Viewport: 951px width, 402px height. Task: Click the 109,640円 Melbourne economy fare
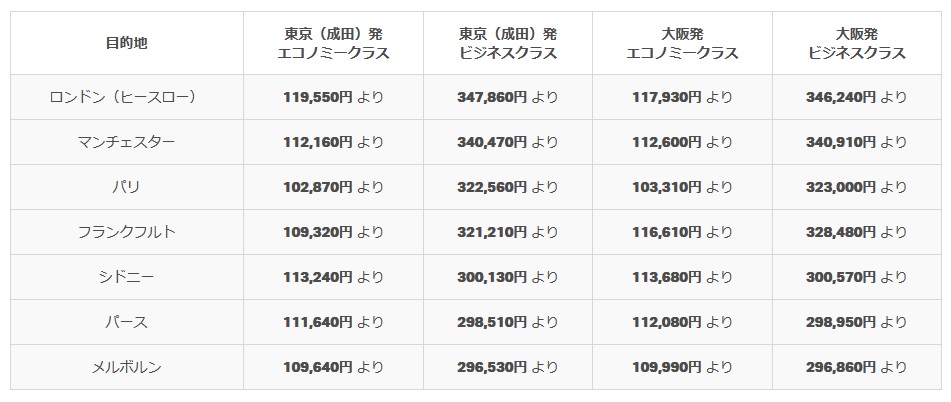(318, 367)
